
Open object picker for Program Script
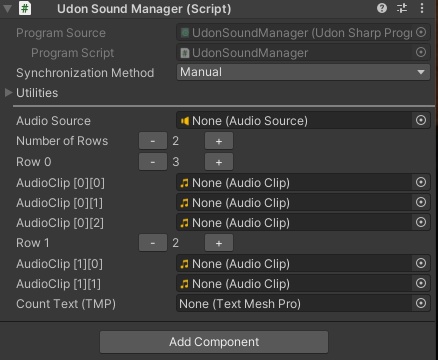(421, 52)
